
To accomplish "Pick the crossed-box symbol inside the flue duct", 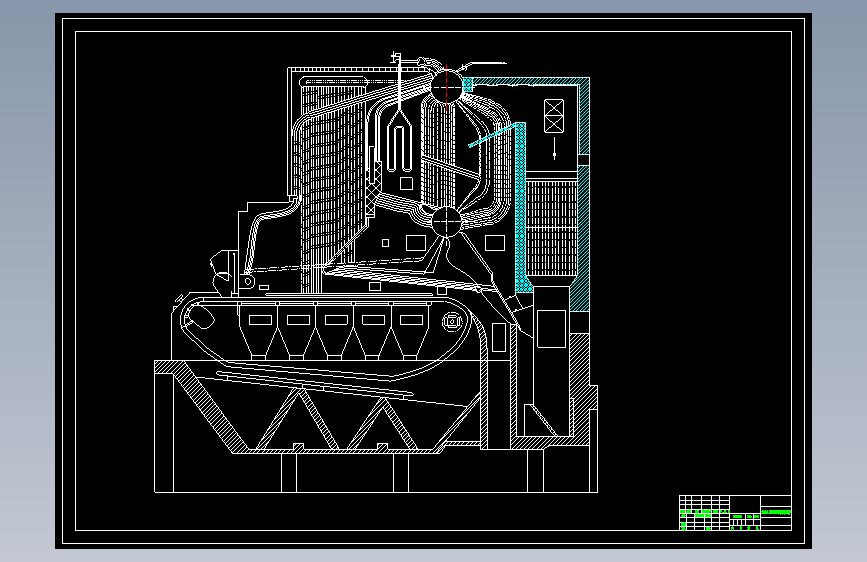I will pyautogui.click(x=553, y=116).
